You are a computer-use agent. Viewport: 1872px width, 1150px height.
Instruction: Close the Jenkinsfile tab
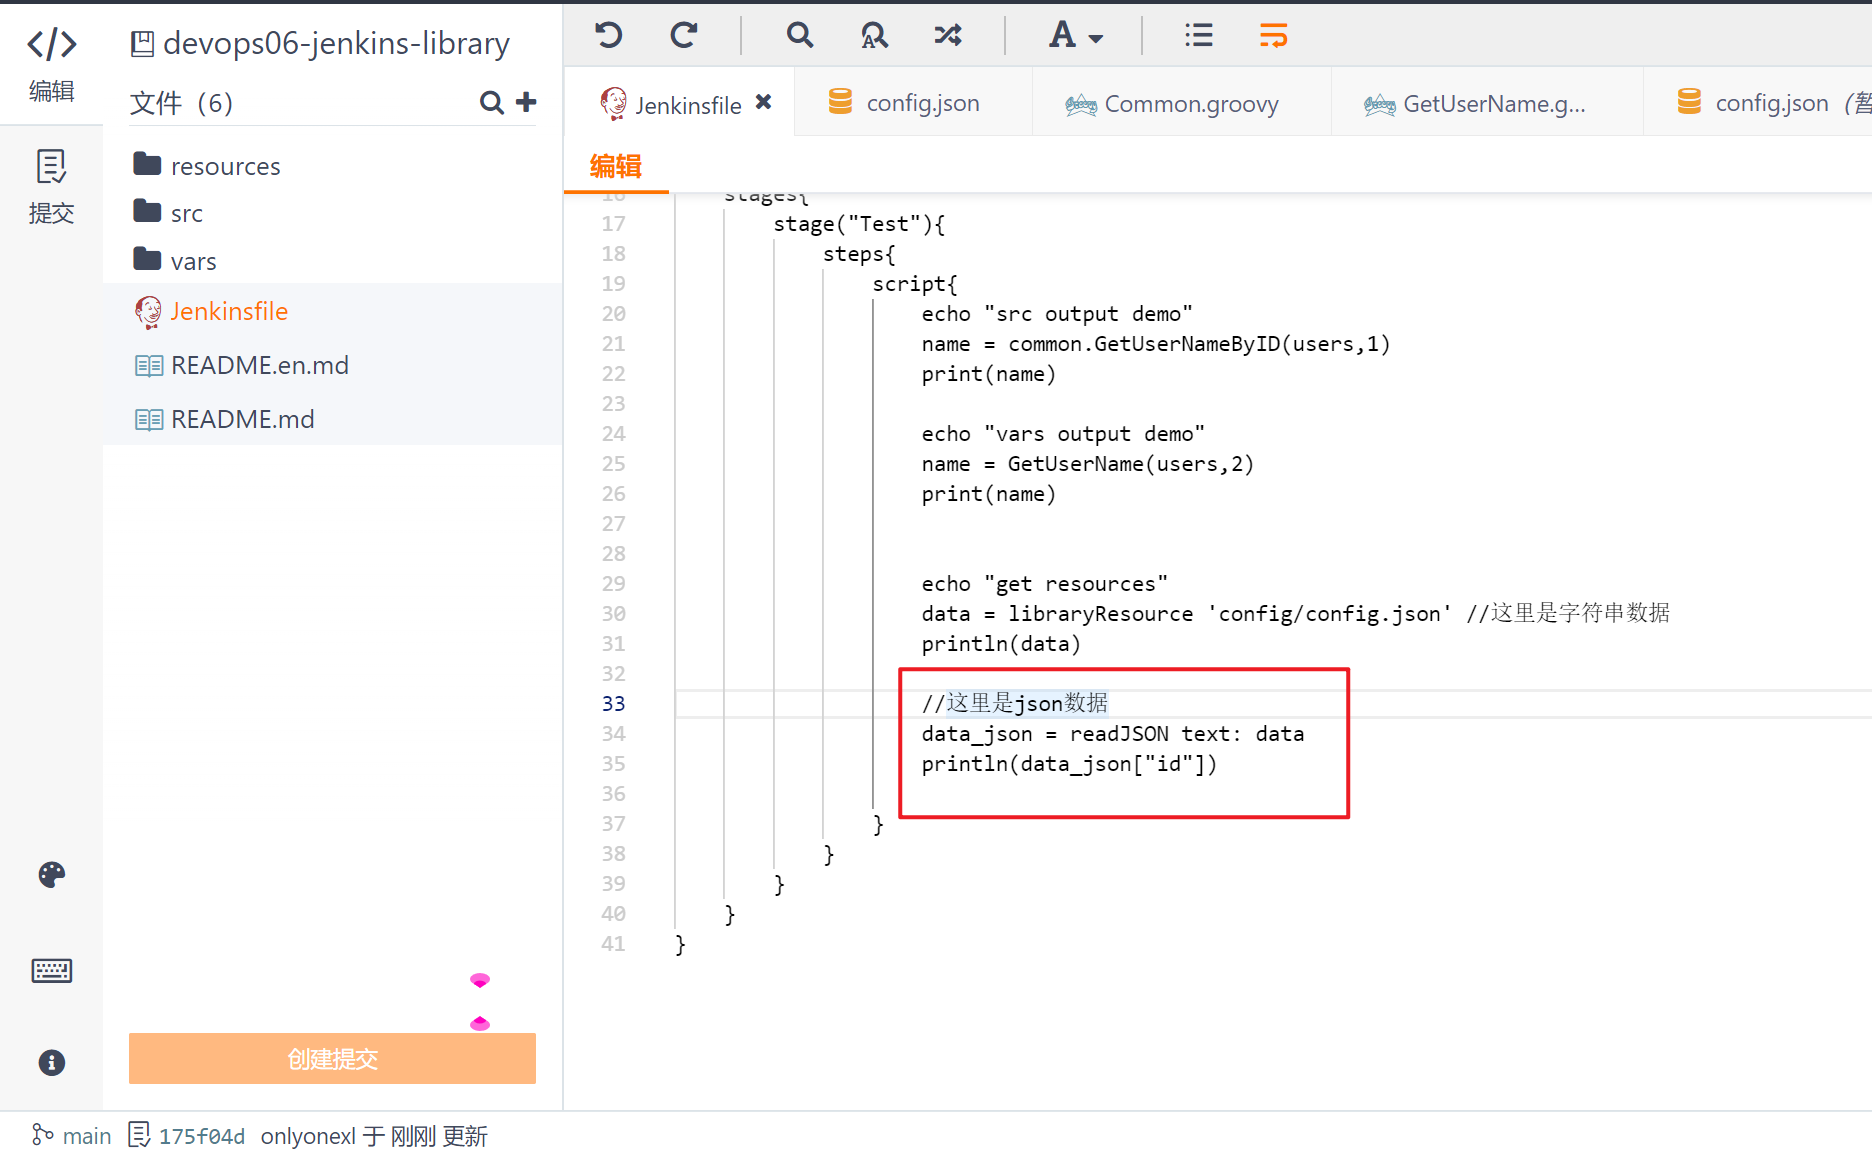point(764,102)
